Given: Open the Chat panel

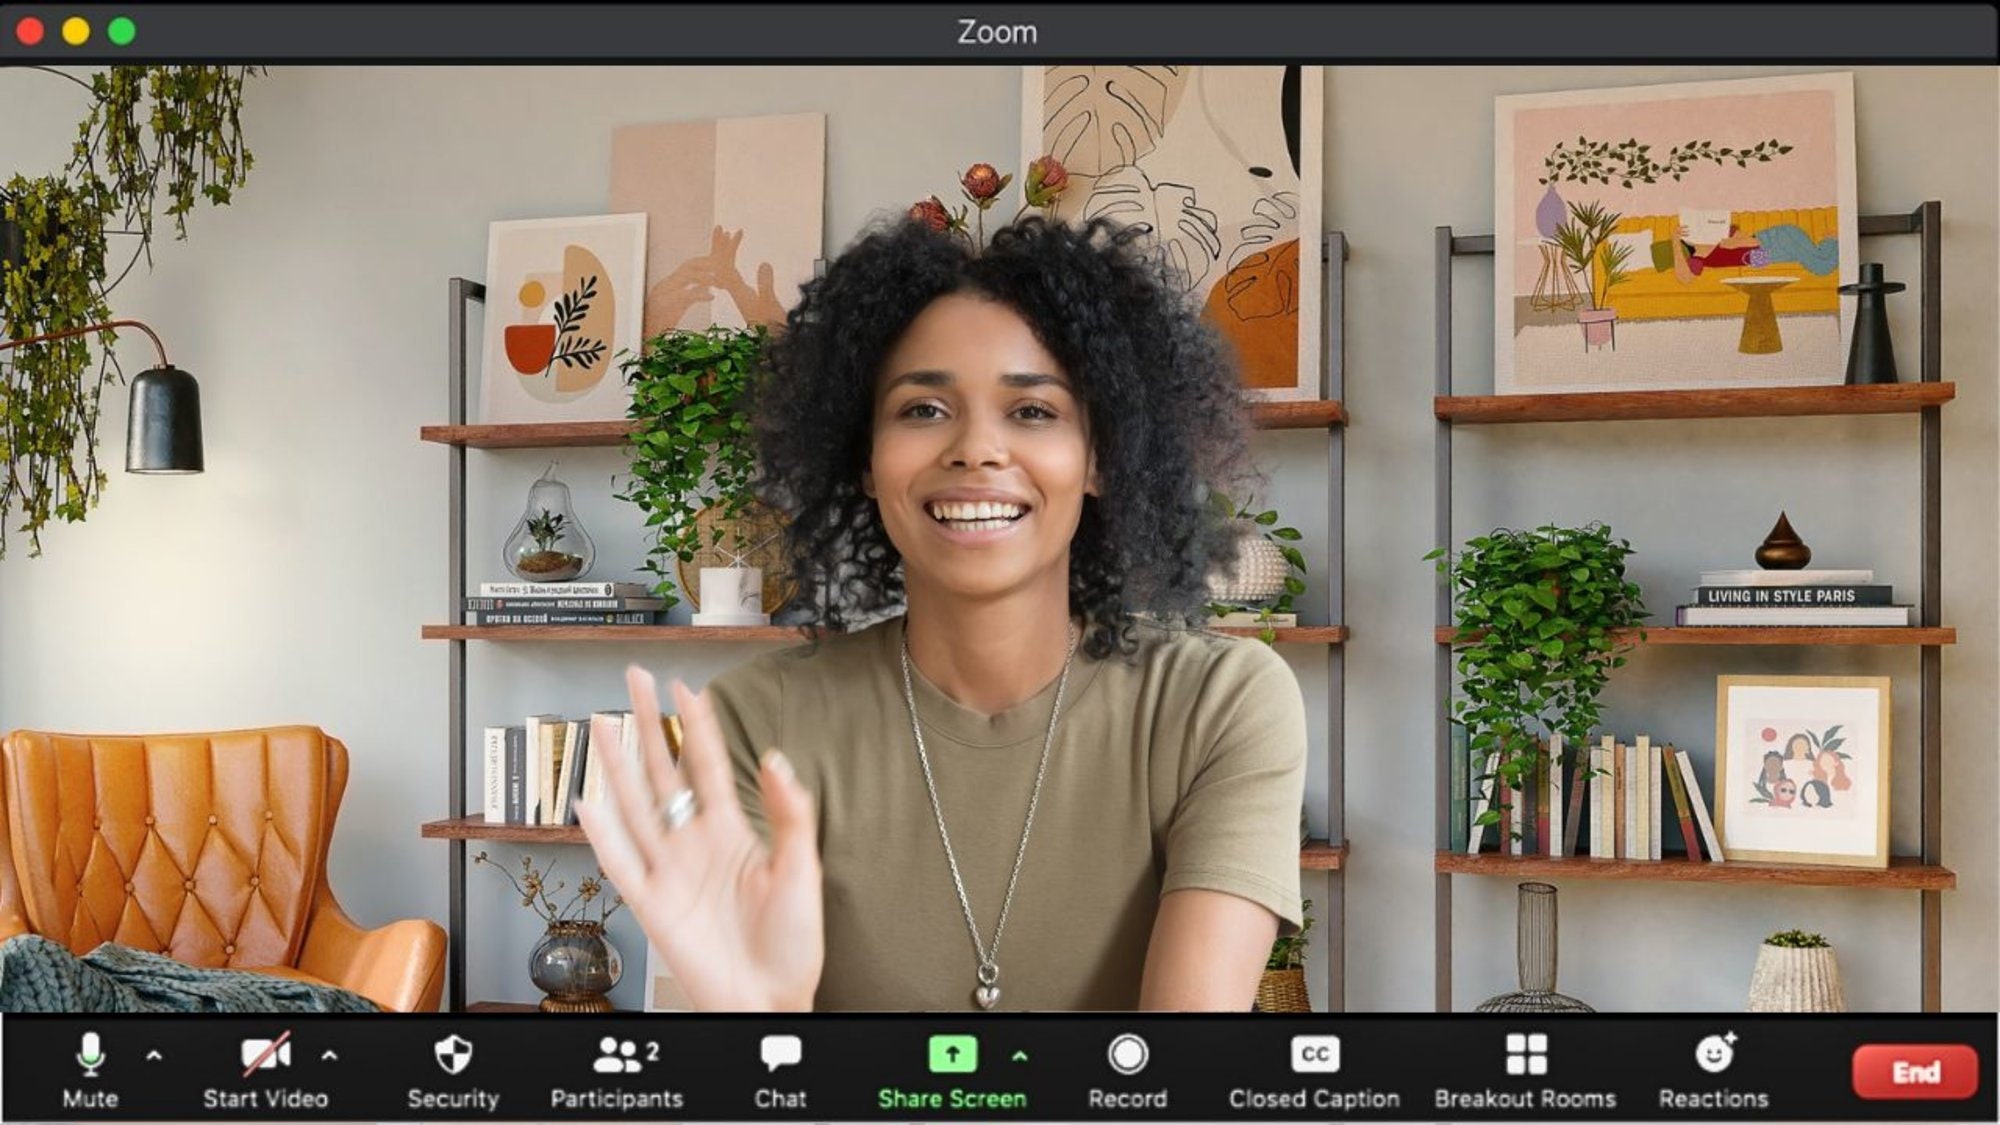Looking at the screenshot, I should 781,1053.
